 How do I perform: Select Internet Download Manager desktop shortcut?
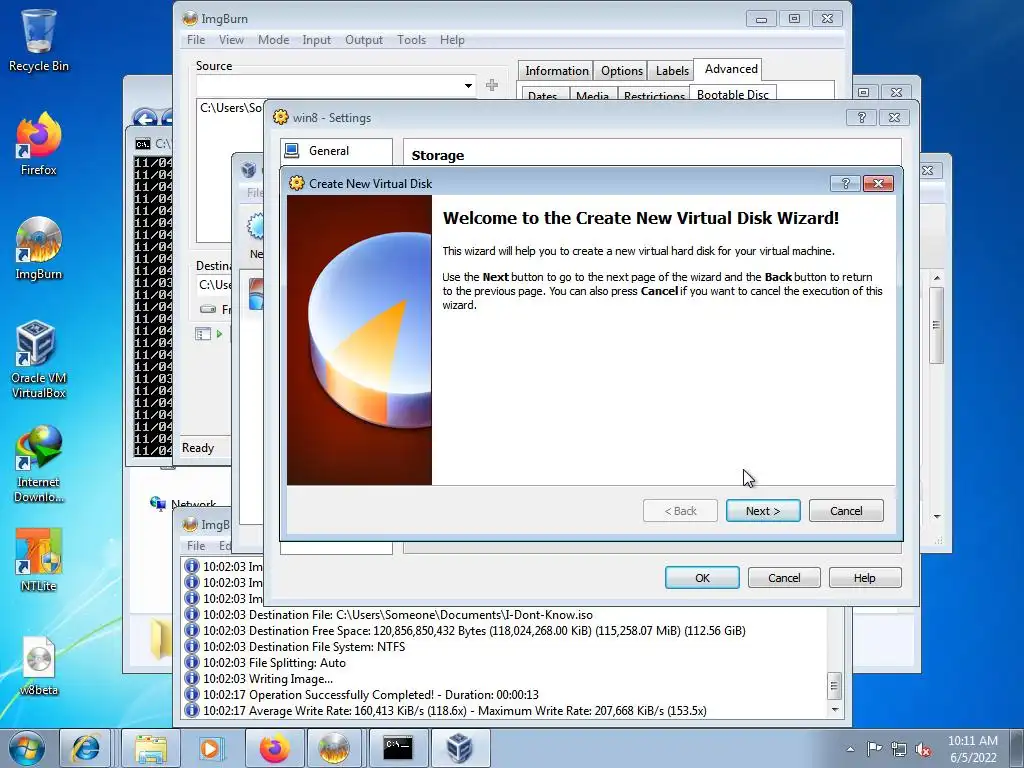click(x=39, y=464)
